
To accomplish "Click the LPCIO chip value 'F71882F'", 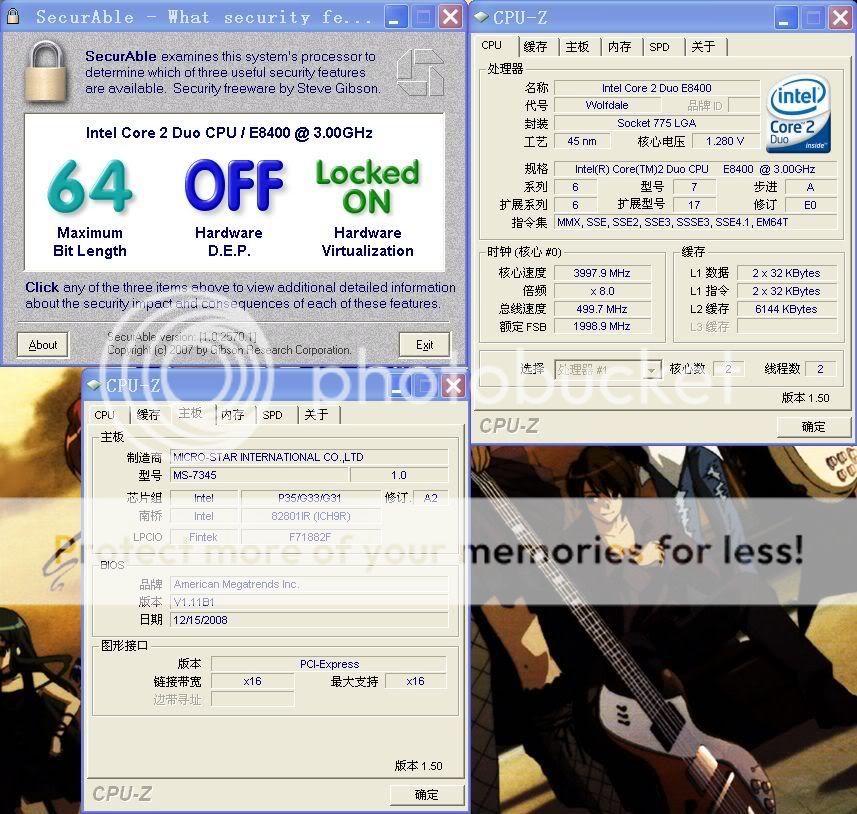I will click(310, 537).
